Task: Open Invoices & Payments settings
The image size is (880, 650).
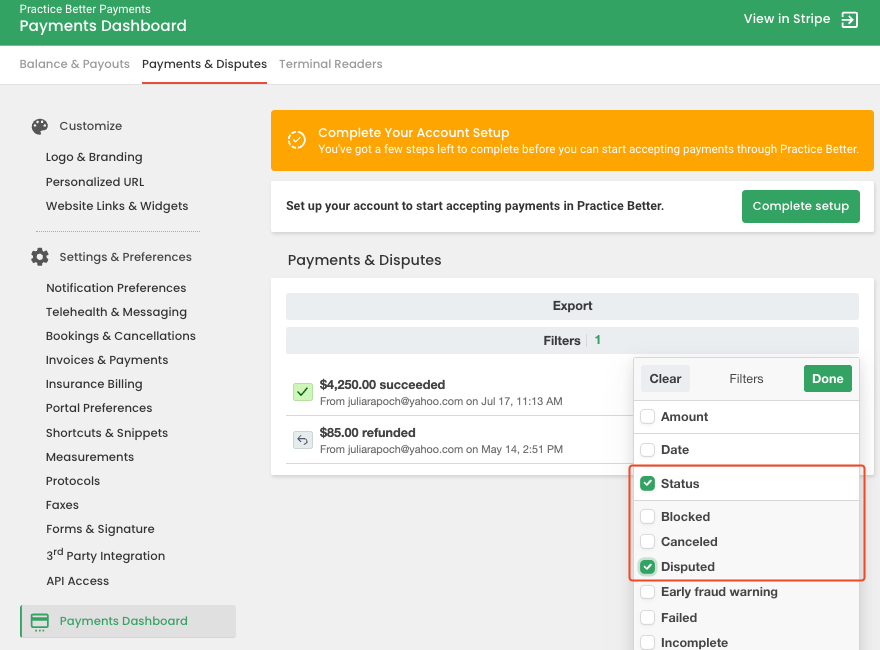Action: (107, 360)
